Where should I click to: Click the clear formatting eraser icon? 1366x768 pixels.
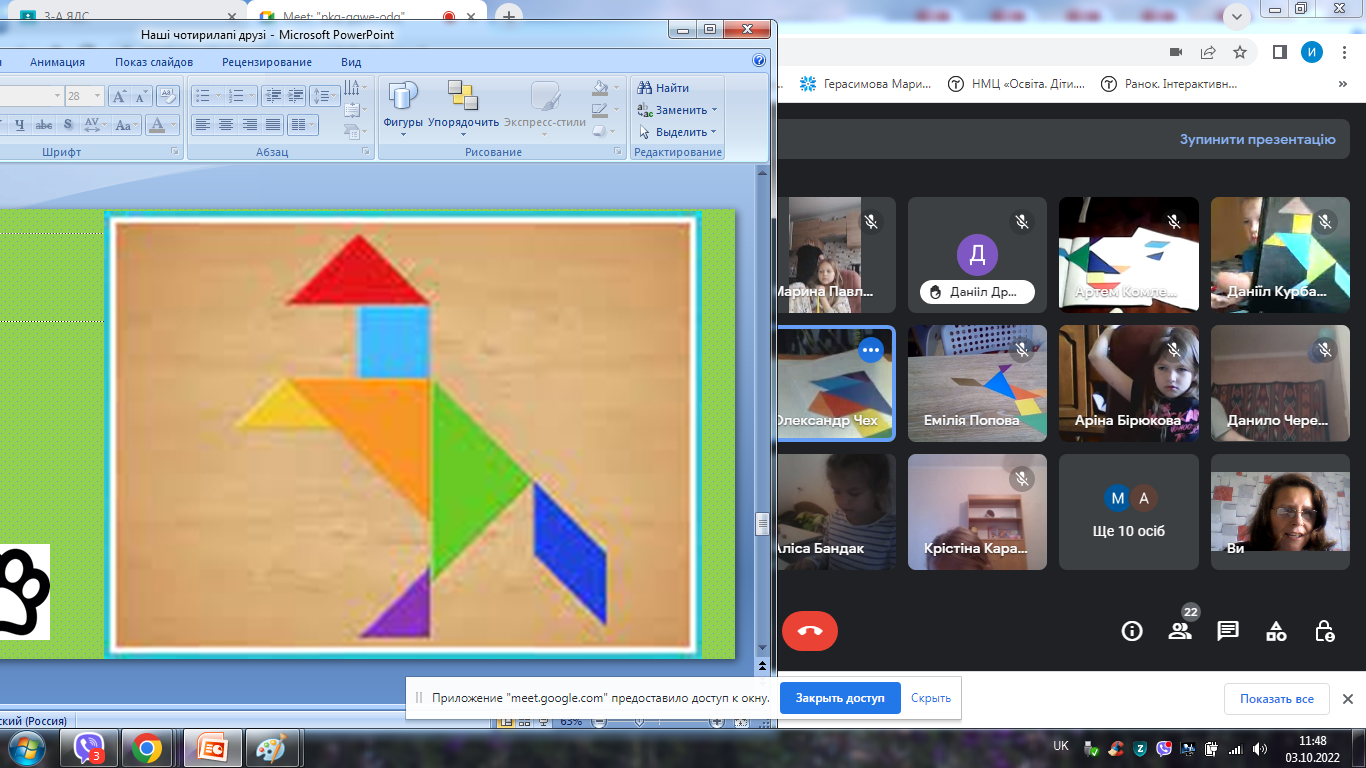tap(168, 96)
